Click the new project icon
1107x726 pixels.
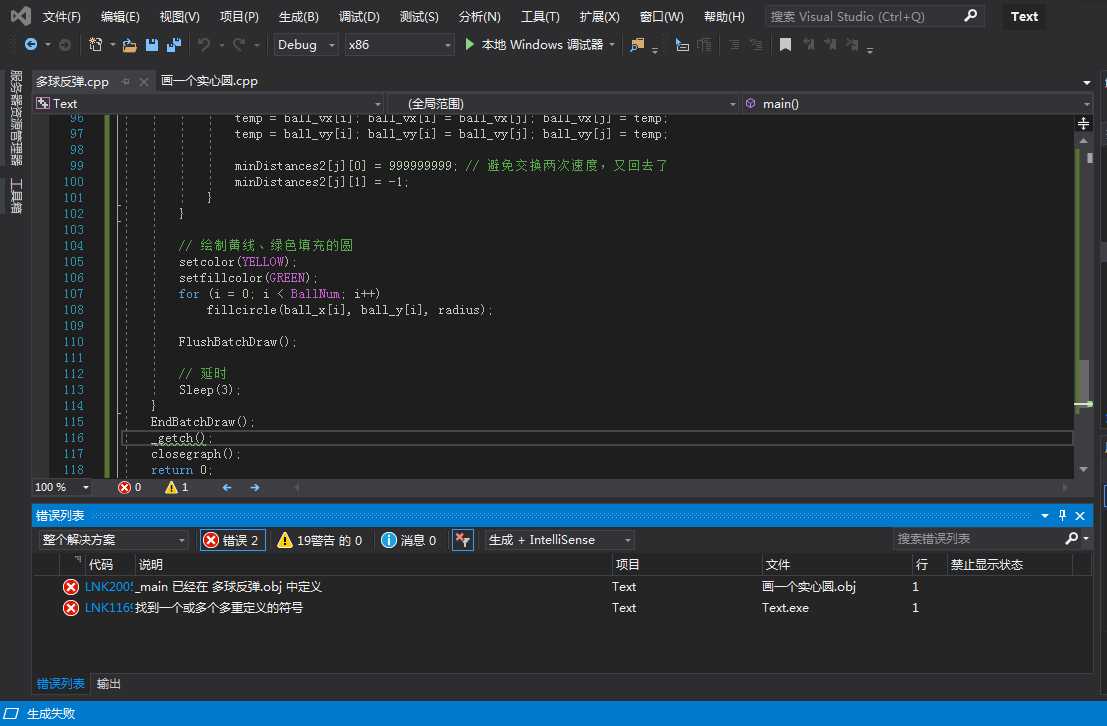[95, 44]
